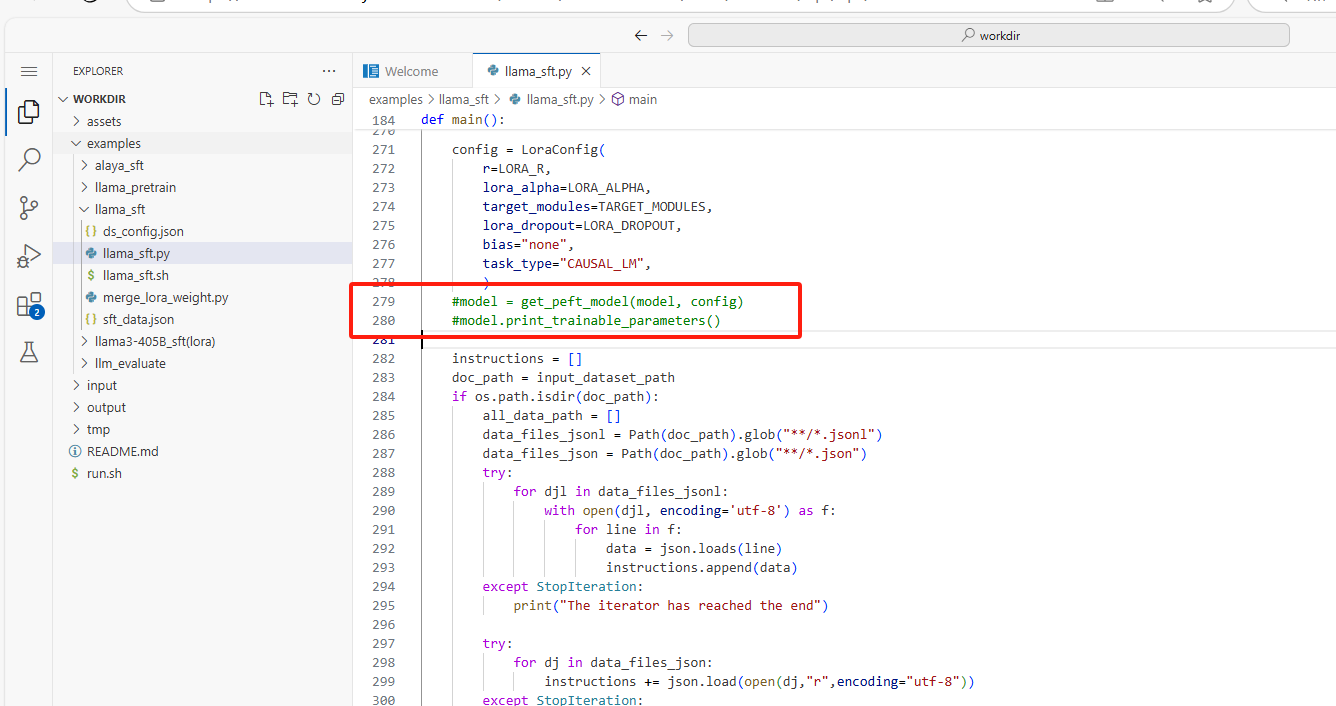Image resolution: width=1336 pixels, height=706 pixels.
Task: Click the New File icon in Explorer
Action: 266,99
